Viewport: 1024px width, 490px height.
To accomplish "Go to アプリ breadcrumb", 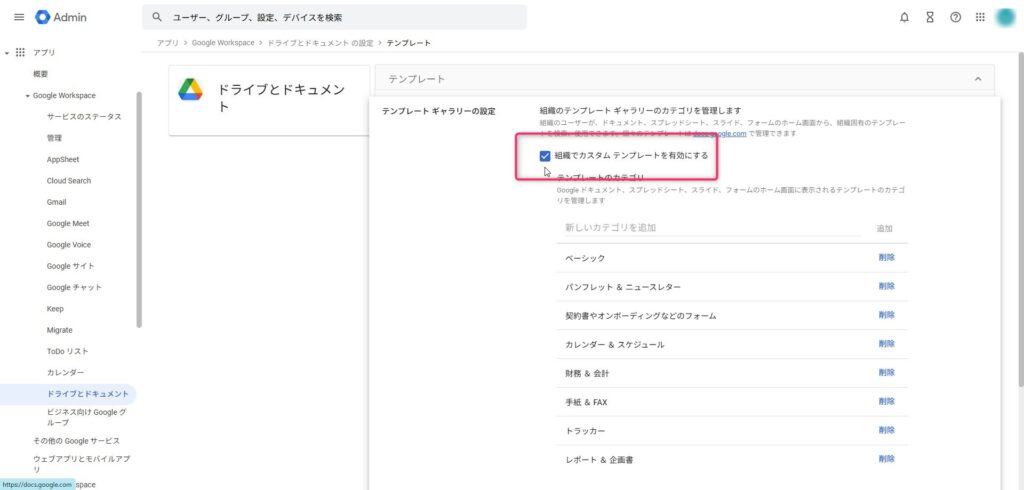I will [167, 43].
